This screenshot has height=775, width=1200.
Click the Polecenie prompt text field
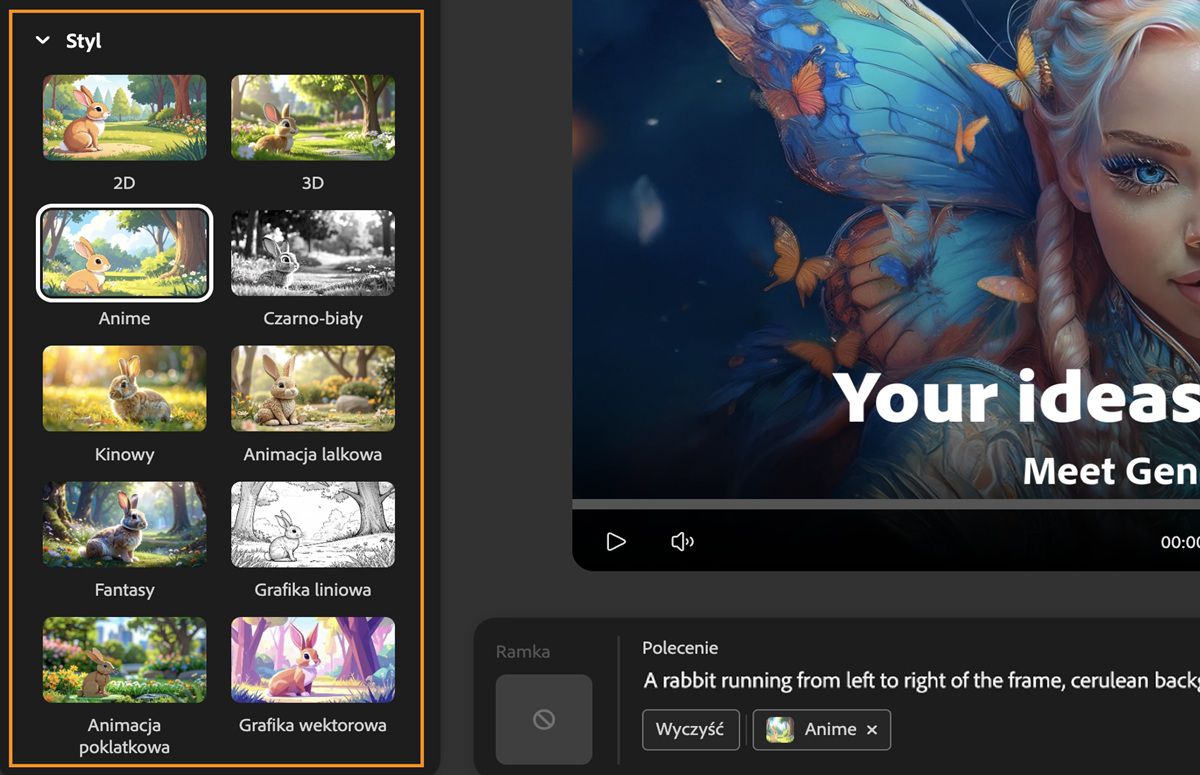[x=920, y=681]
